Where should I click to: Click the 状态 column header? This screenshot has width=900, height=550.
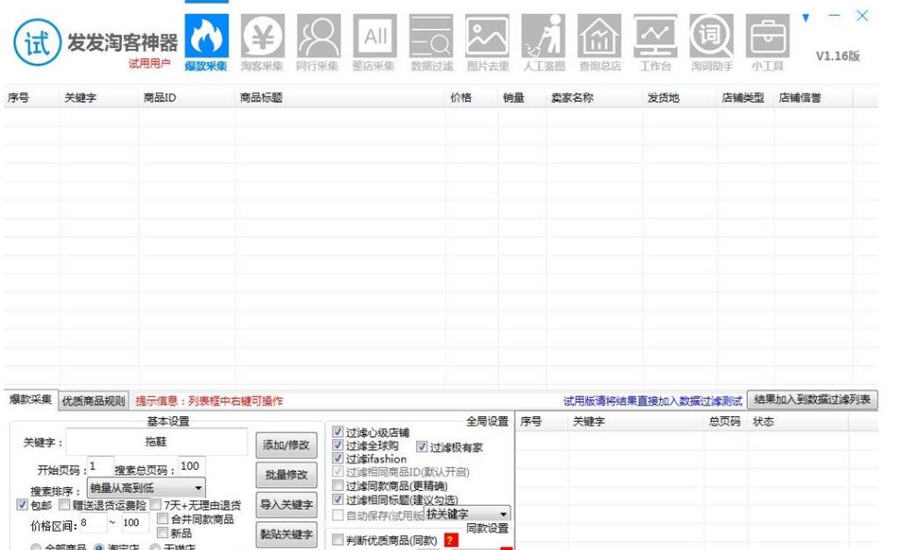coord(798,421)
